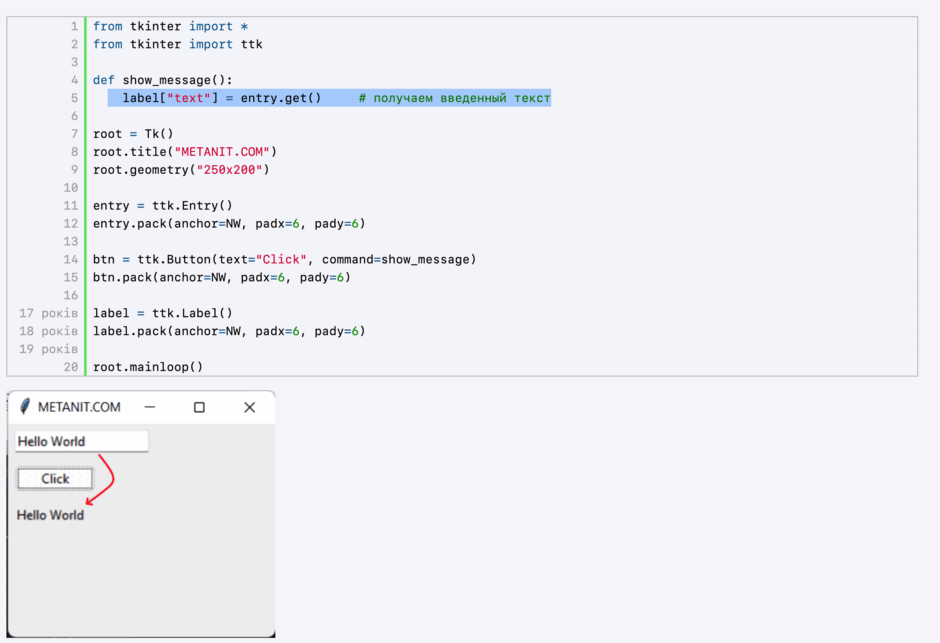This screenshot has width=940, height=643.
Task: Maximize the METANIT.COM window
Action: point(199,407)
